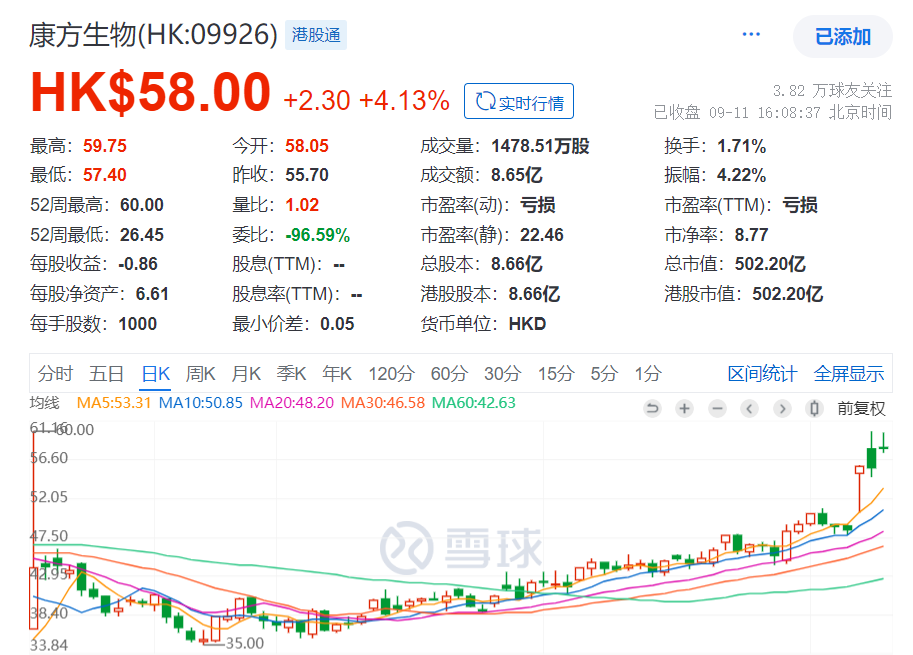The height and width of the screenshot is (655, 913).
Task: Click the +4.13% change percentage
Action: 404,101
